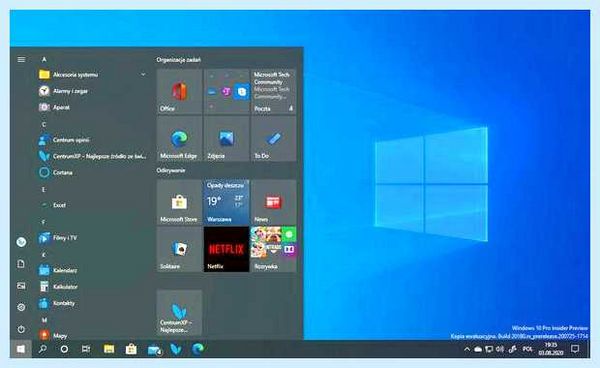Open the Rozrywka games folder tile
600x368 pixels.
pyautogui.click(x=274, y=249)
